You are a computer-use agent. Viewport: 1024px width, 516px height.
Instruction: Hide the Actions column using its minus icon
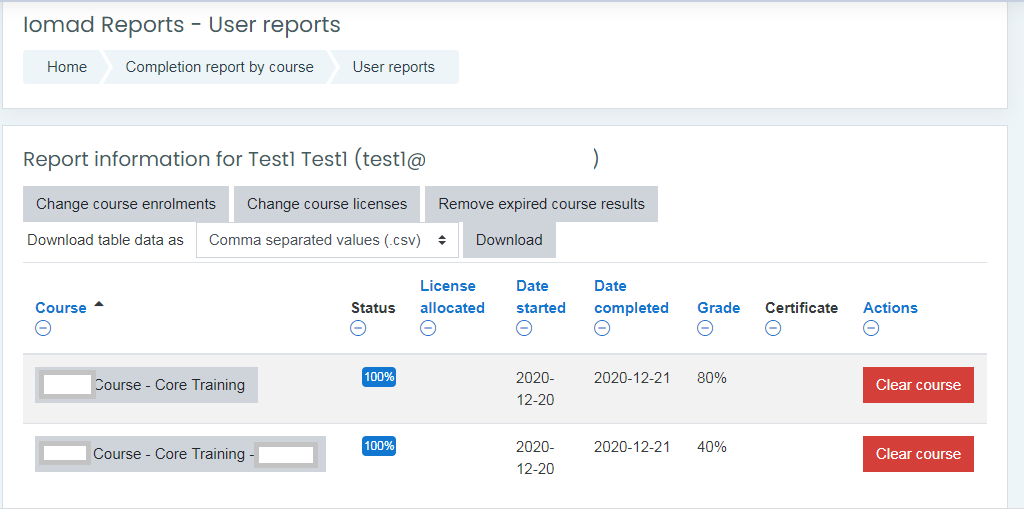pos(871,329)
